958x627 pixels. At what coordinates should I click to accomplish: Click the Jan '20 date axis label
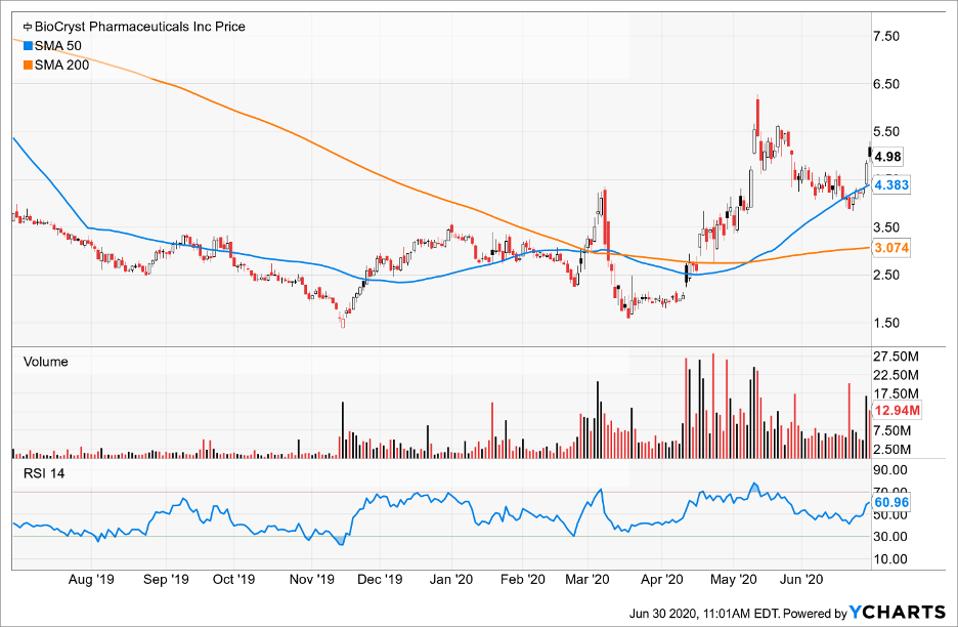(451, 579)
